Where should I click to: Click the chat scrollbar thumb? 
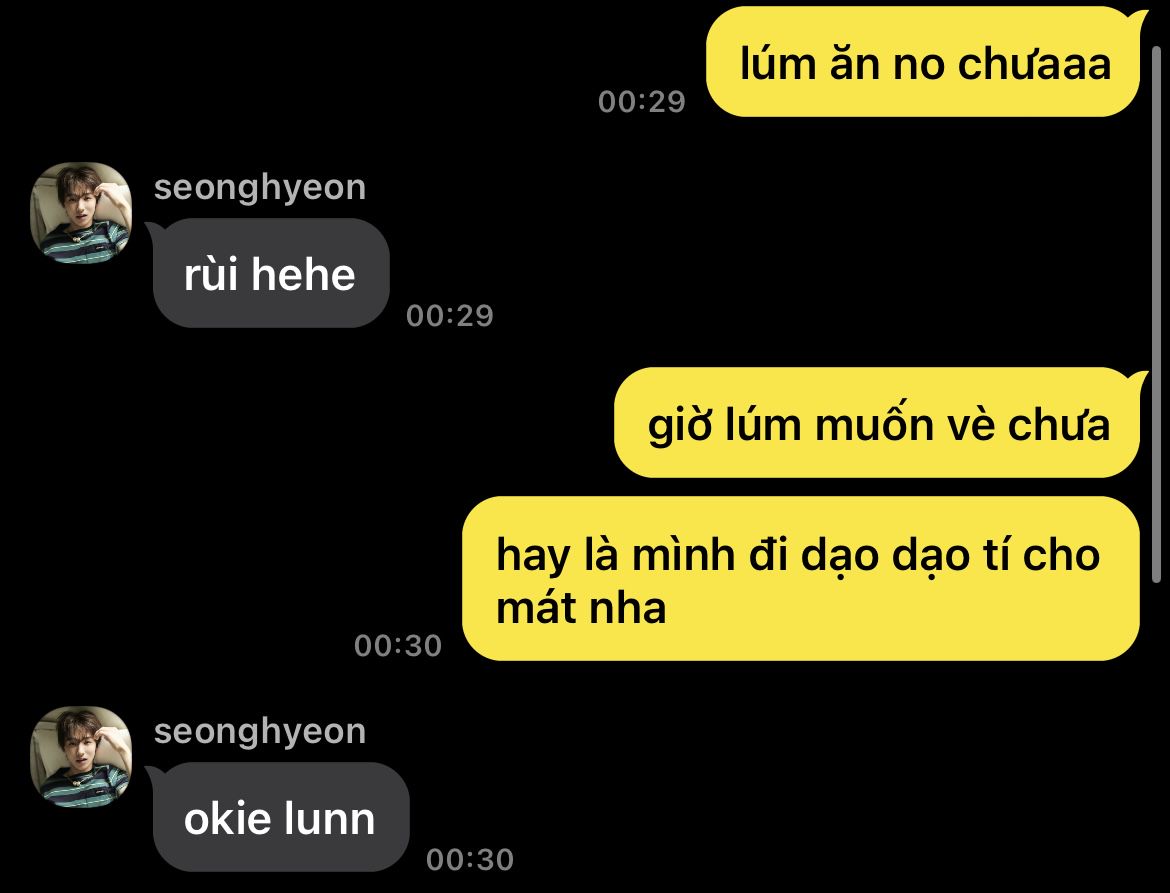coord(1157,313)
